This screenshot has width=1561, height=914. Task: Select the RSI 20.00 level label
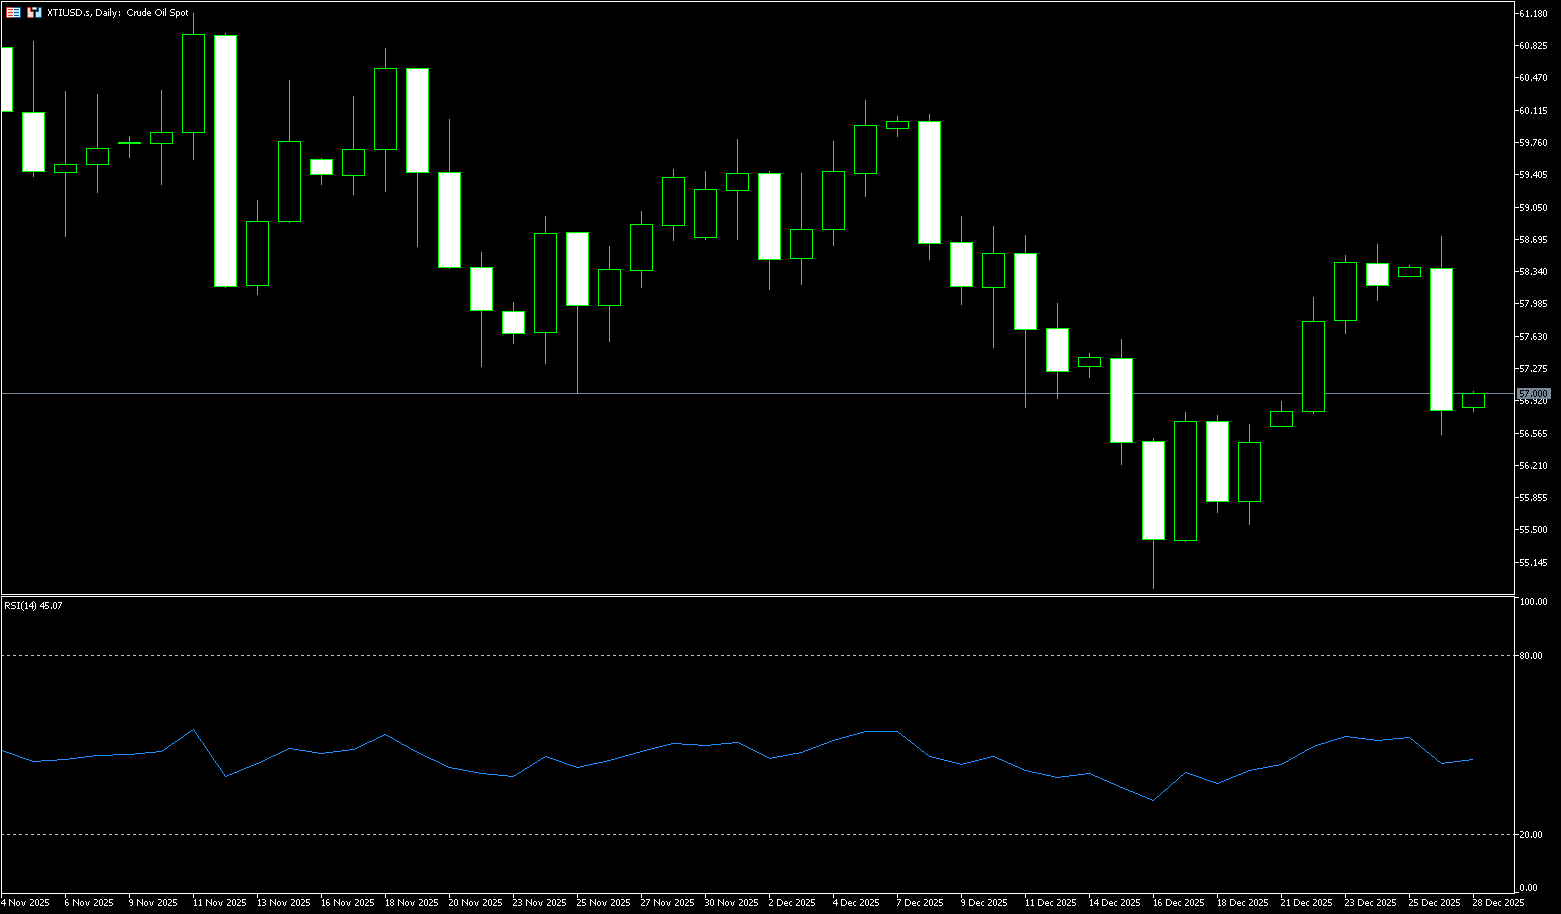[1530, 835]
